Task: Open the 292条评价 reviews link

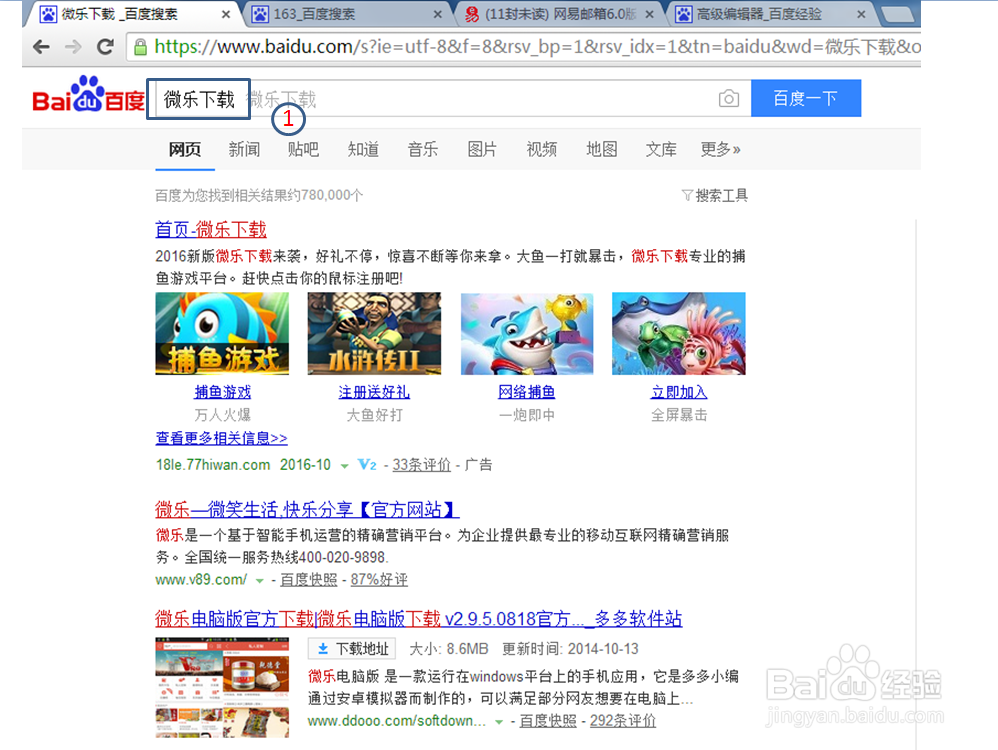Action: pos(623,721)
